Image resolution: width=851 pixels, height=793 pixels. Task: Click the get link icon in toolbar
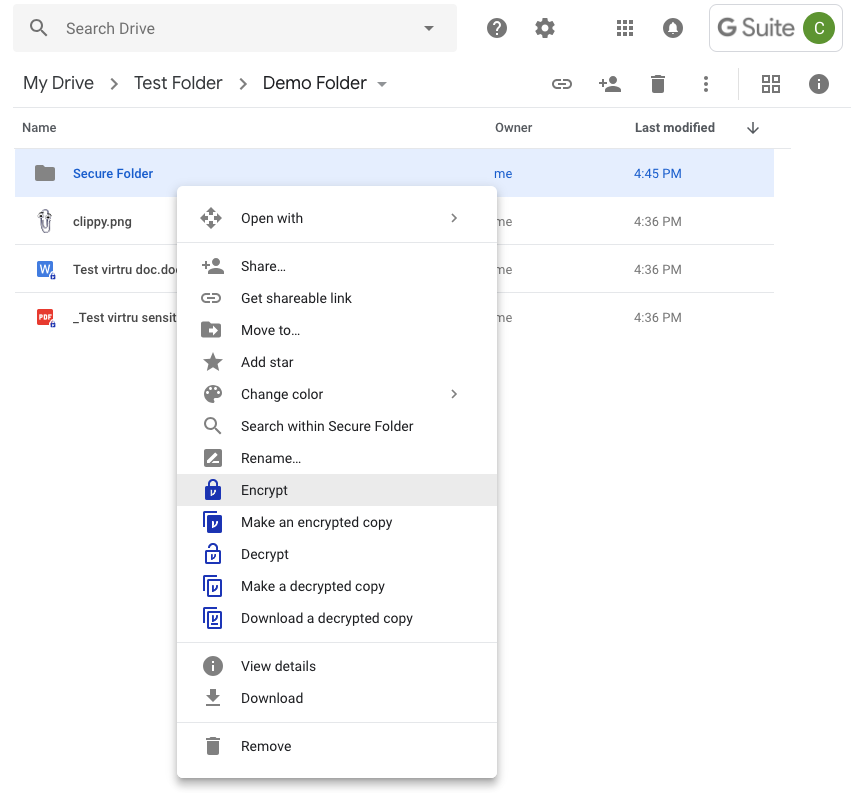click(x=562, y=84)
